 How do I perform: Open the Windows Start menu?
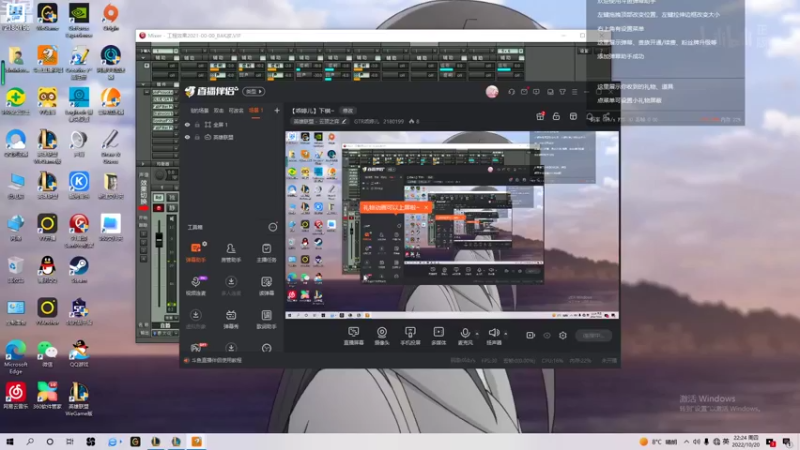10,442
